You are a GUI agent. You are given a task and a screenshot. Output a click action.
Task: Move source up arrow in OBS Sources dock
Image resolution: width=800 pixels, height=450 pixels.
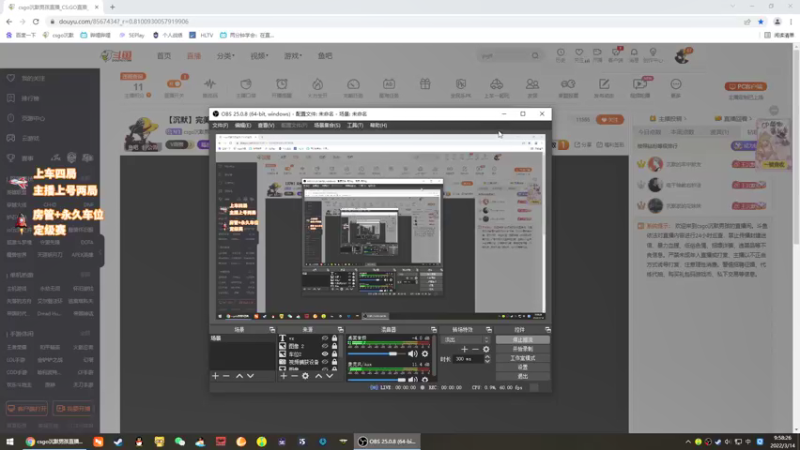[318, 376]
